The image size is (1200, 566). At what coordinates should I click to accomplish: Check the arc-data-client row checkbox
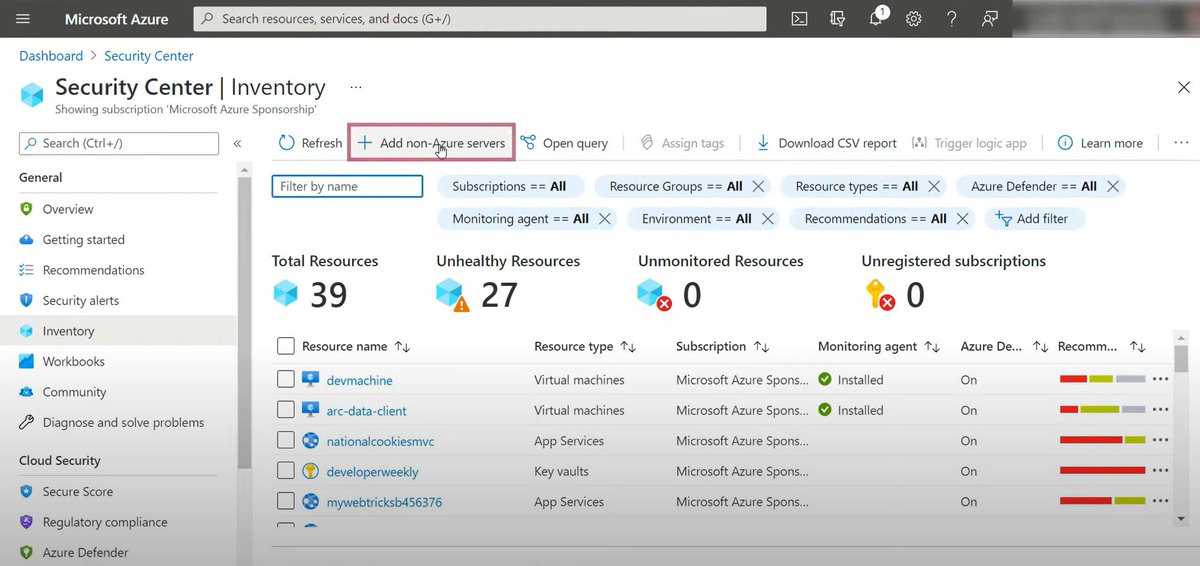point(286,410)
